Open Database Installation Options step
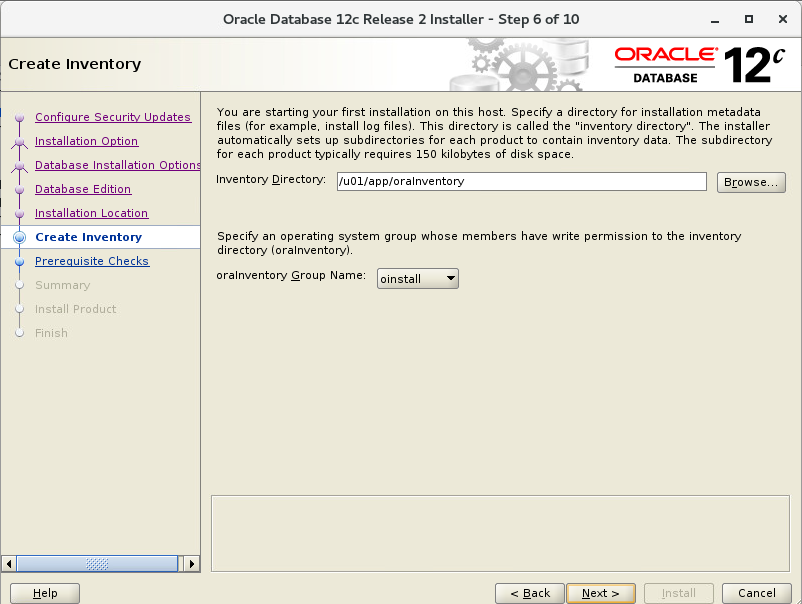Image resolution: width=802 pixels, height=604 pixels. [x=118, y=165]
